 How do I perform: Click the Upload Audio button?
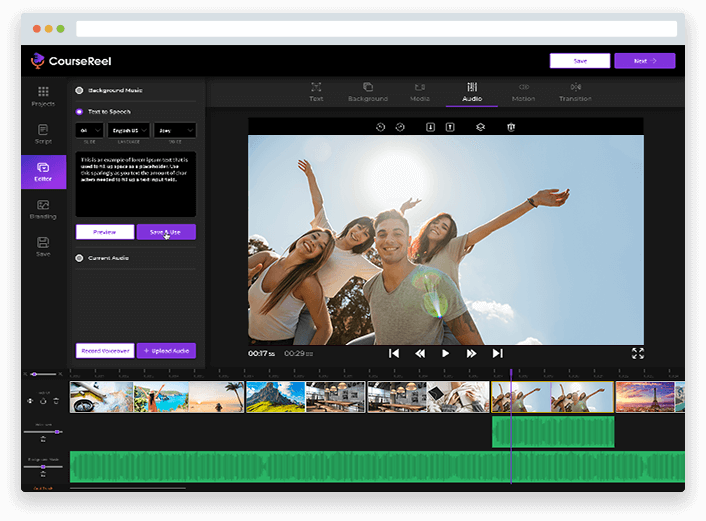tap(166, 351)
